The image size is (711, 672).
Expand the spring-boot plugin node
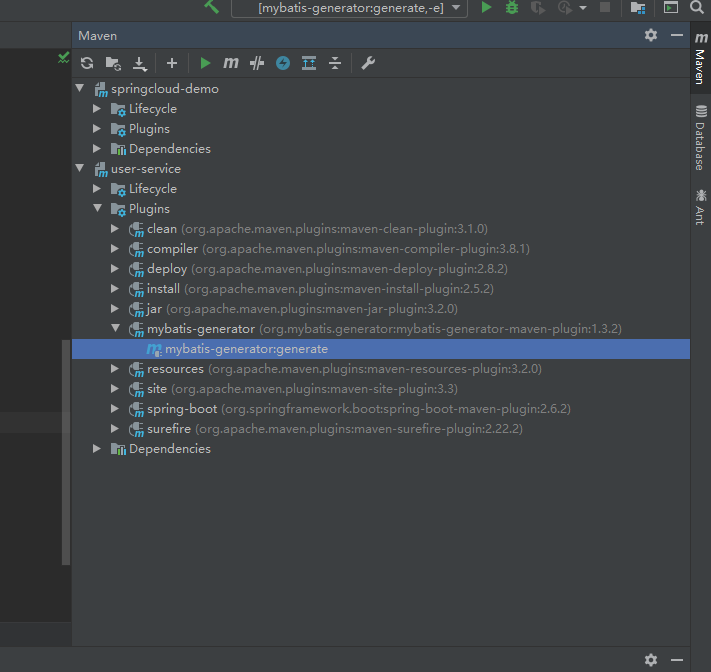pyautogui.click(x=115, y=409)
